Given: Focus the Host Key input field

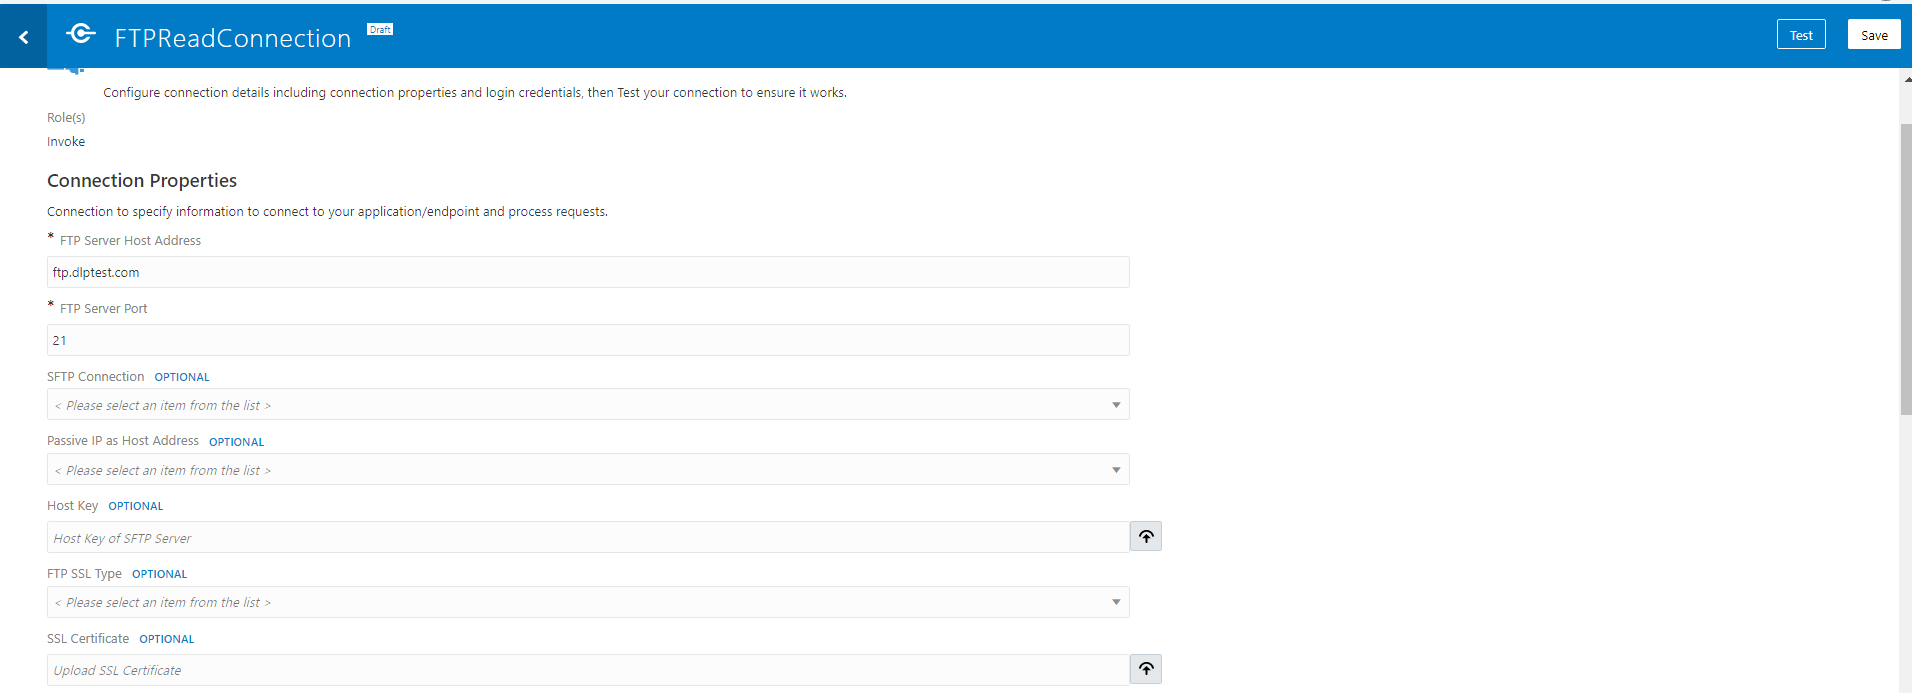Looking at the screenshot, I should coord(588,538).
